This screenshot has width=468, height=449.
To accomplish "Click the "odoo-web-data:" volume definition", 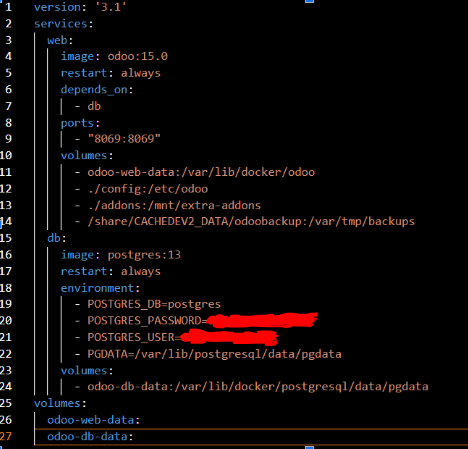I will [x=93, y=420].
